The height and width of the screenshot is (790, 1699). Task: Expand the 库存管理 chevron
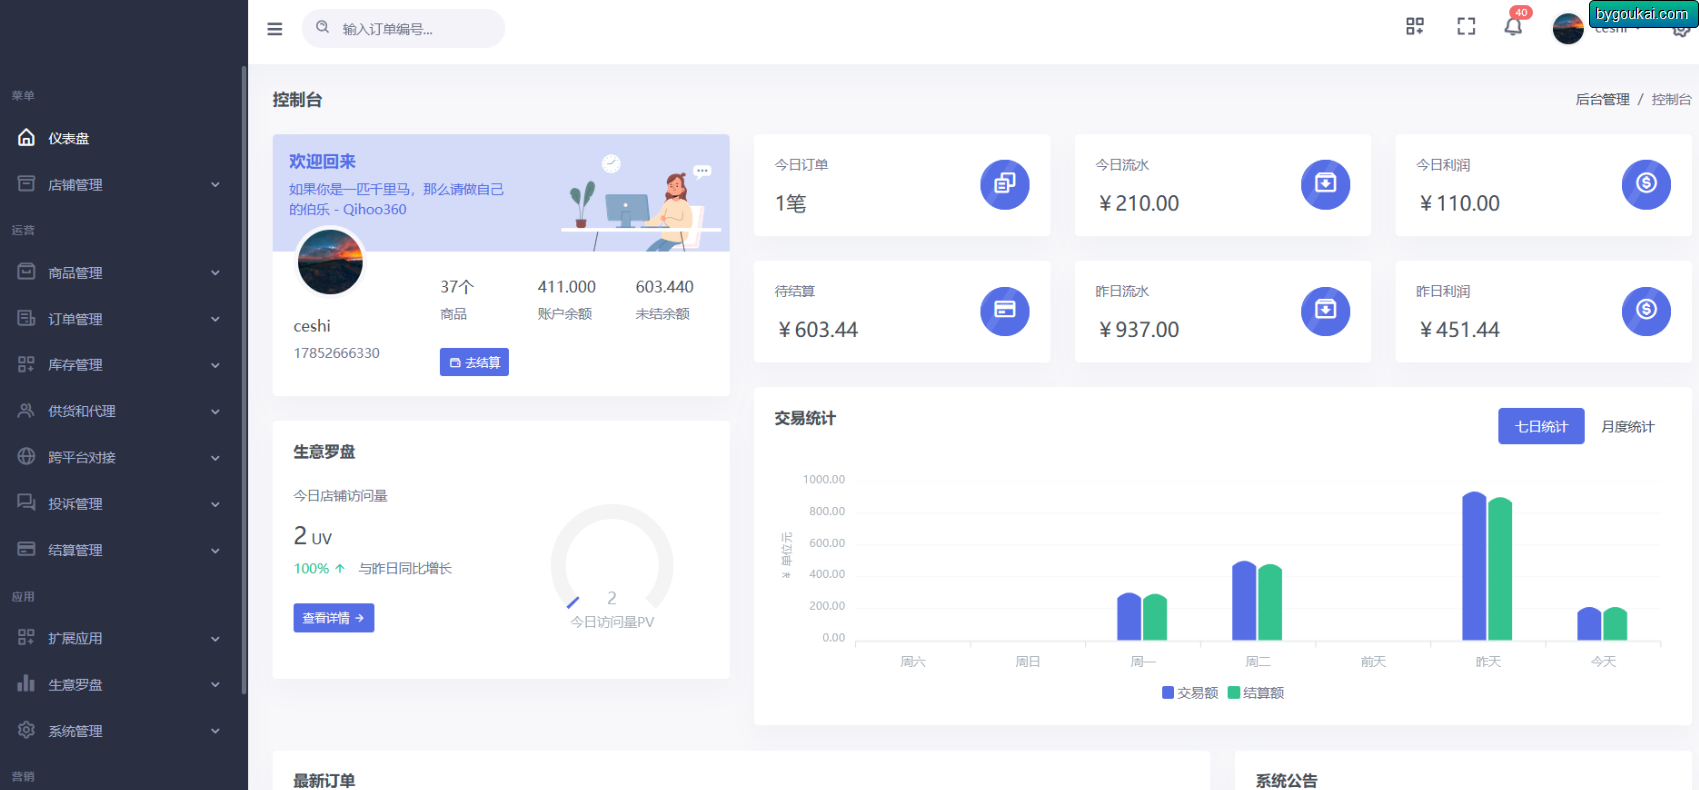tap(215, 365)
